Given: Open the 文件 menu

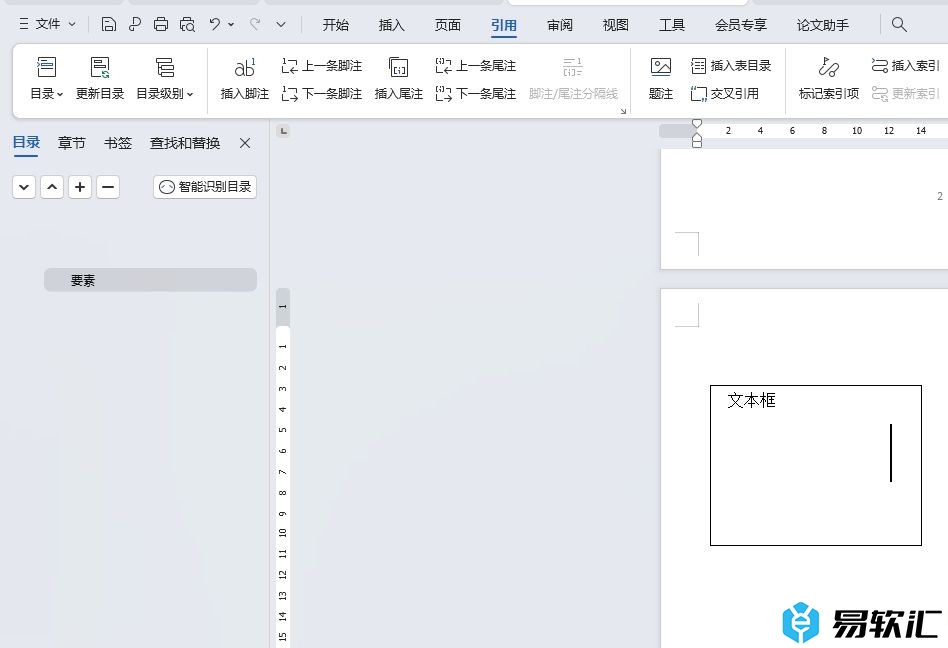Looking at the screenshot, I should pos(48,24).
